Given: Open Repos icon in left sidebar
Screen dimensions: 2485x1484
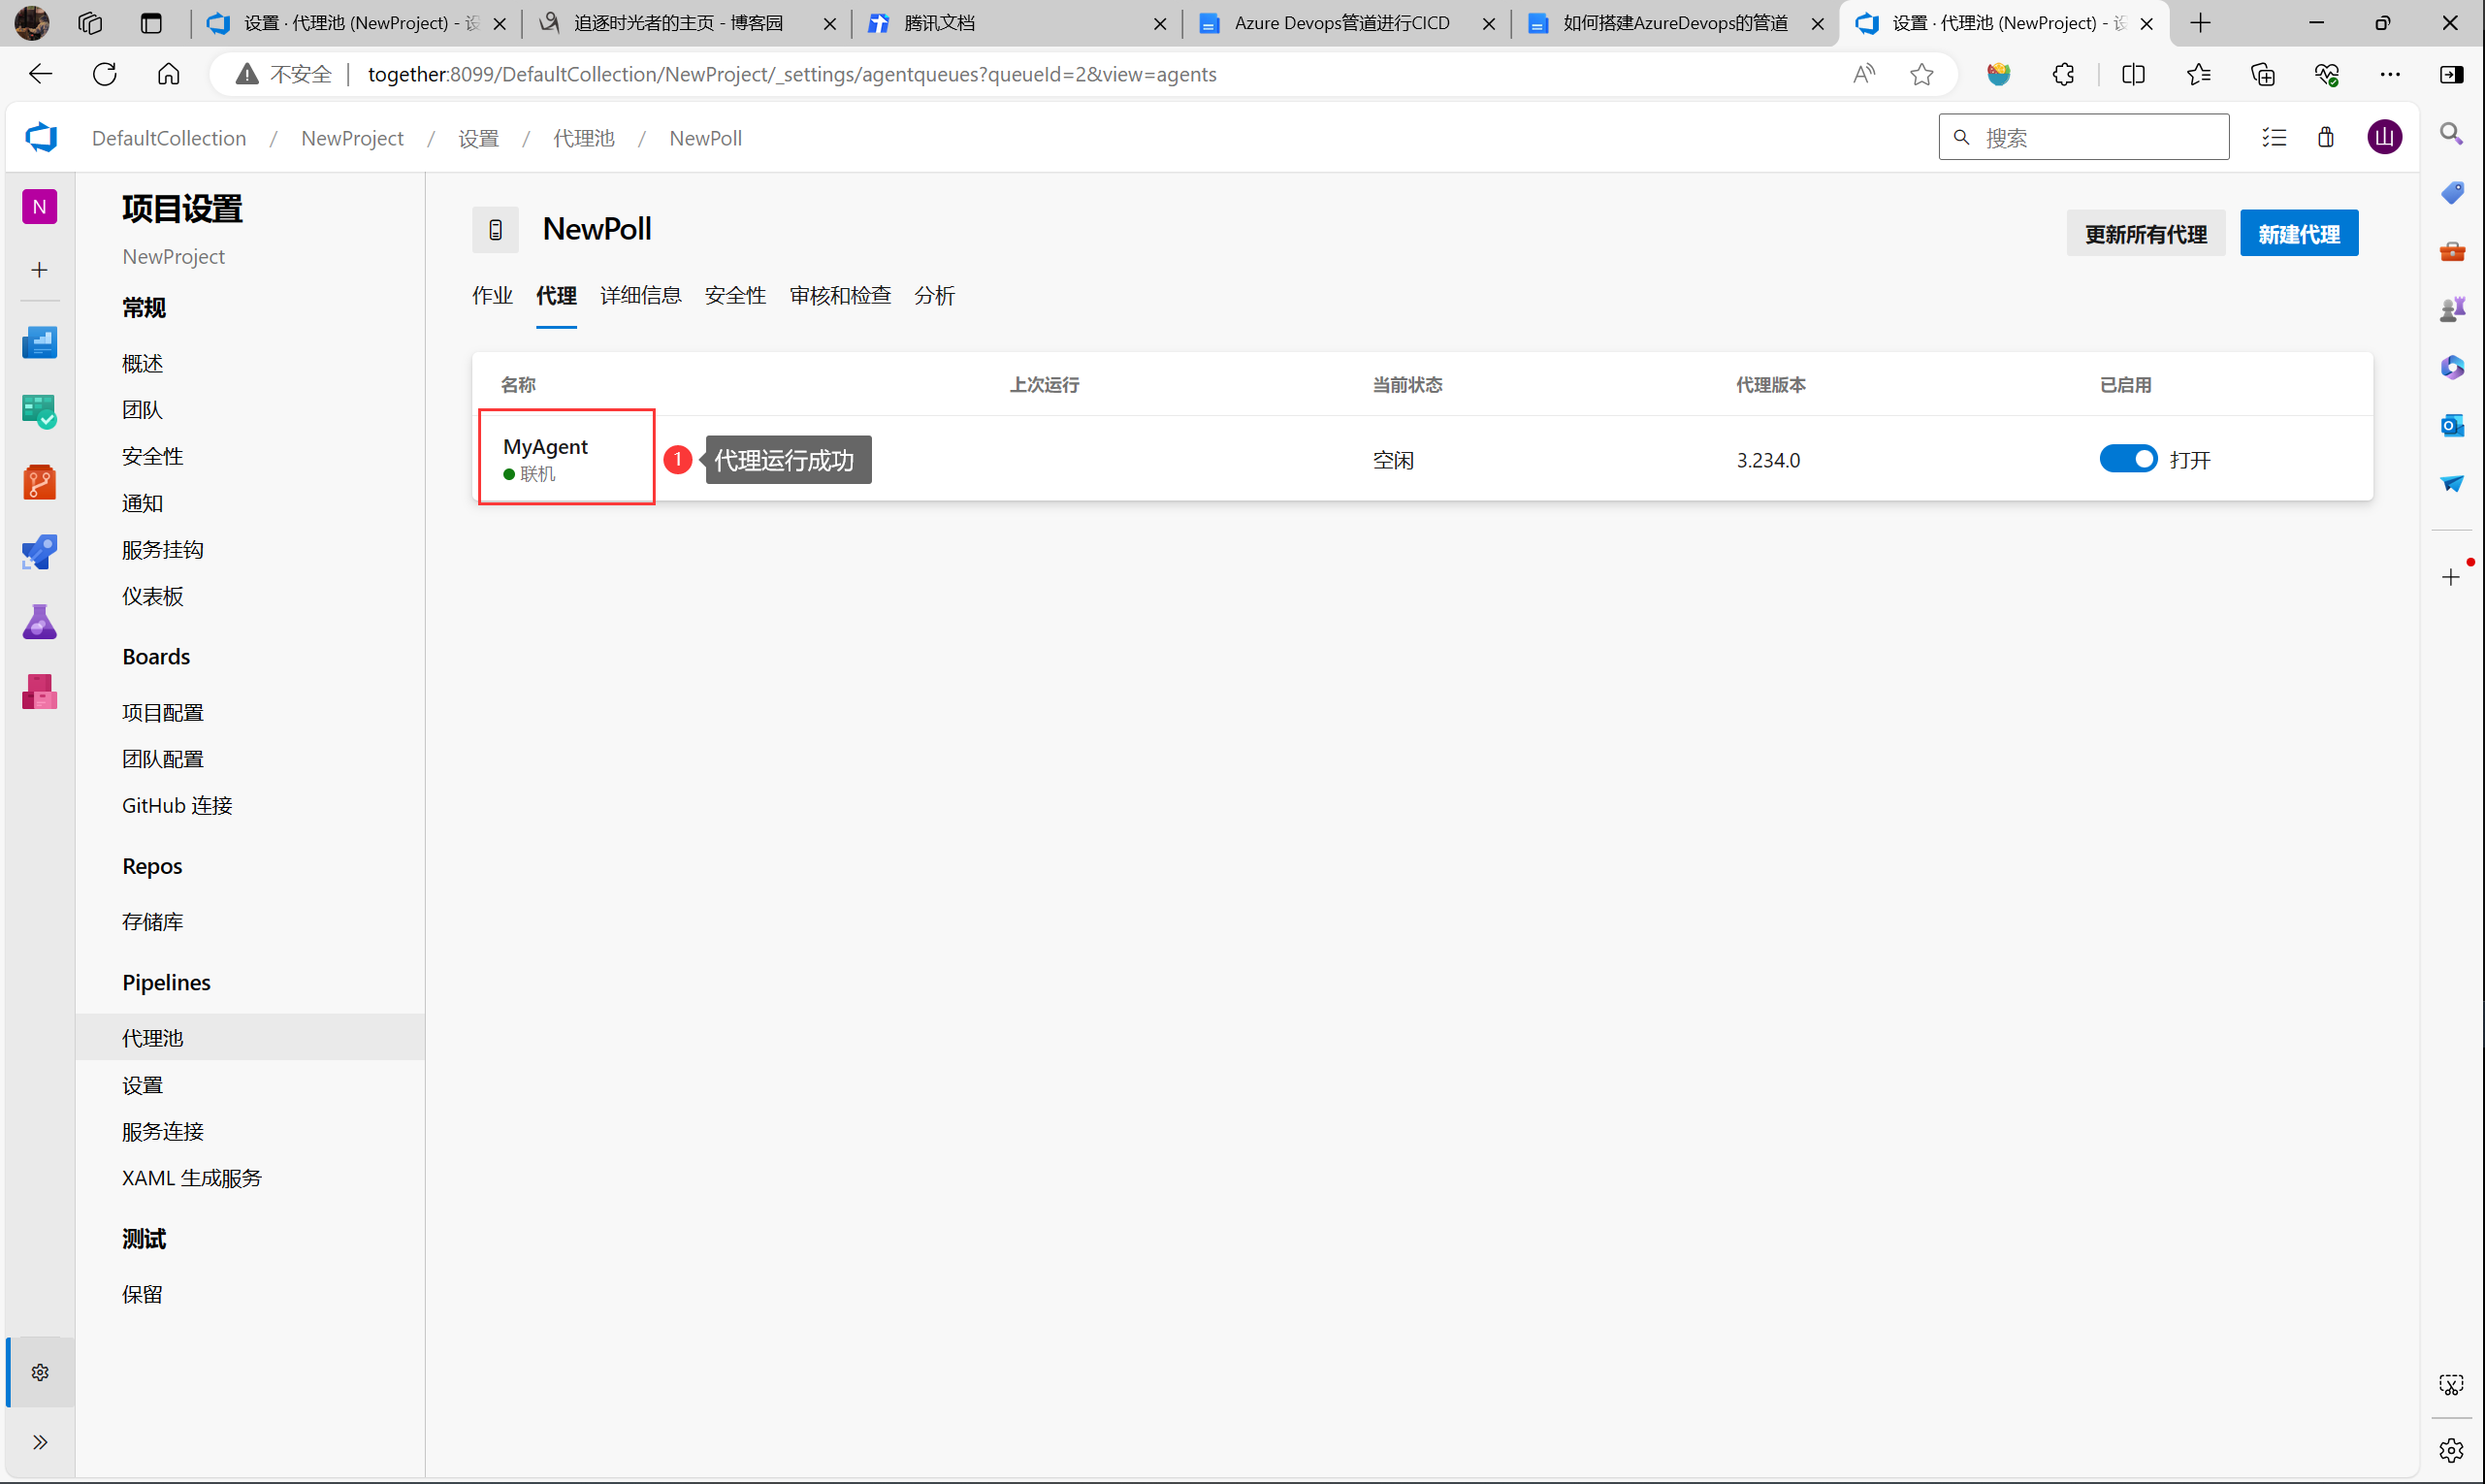Looking at the screenshot, I should pyautogui.click(x=39, y=482).
